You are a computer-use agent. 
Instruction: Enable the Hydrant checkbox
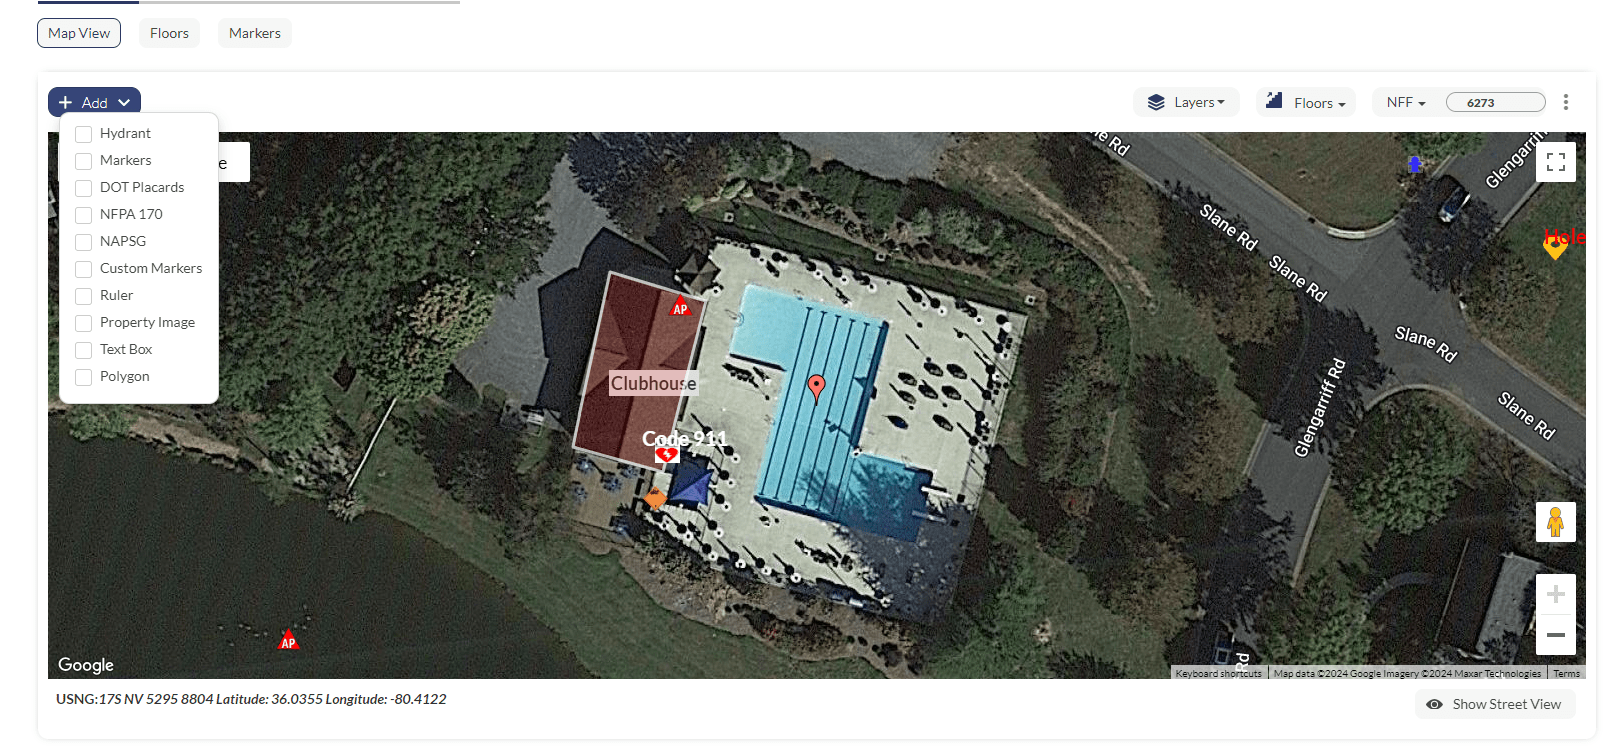click(x=84, y=134)
